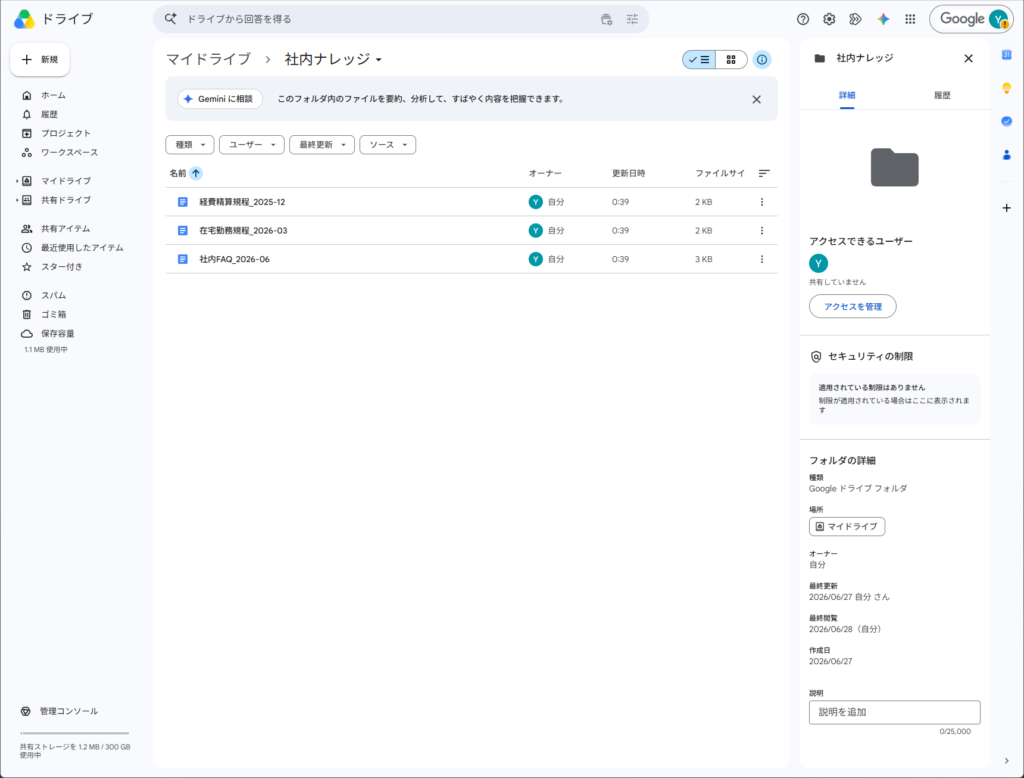Dismiss the Gemini suggestion banner
Viewport: 1024px width, 778px height.
coord(756,99)
